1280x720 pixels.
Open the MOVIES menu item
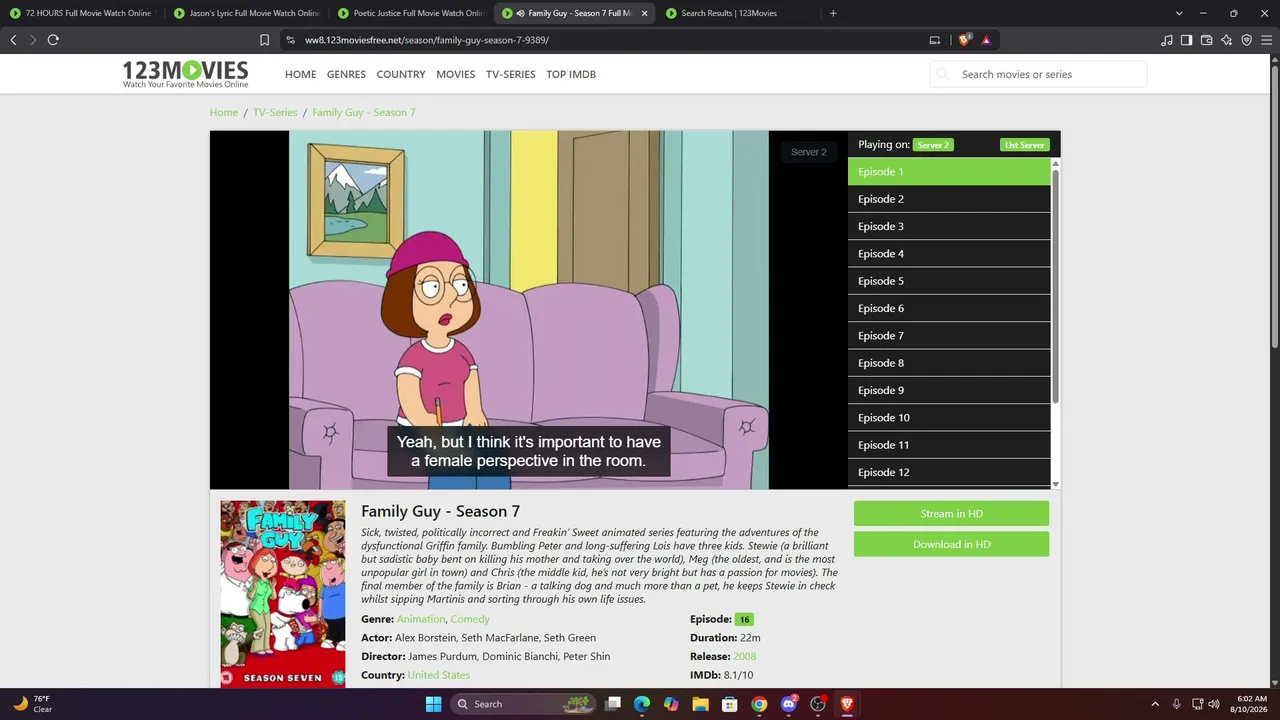[x=455, y=74]
